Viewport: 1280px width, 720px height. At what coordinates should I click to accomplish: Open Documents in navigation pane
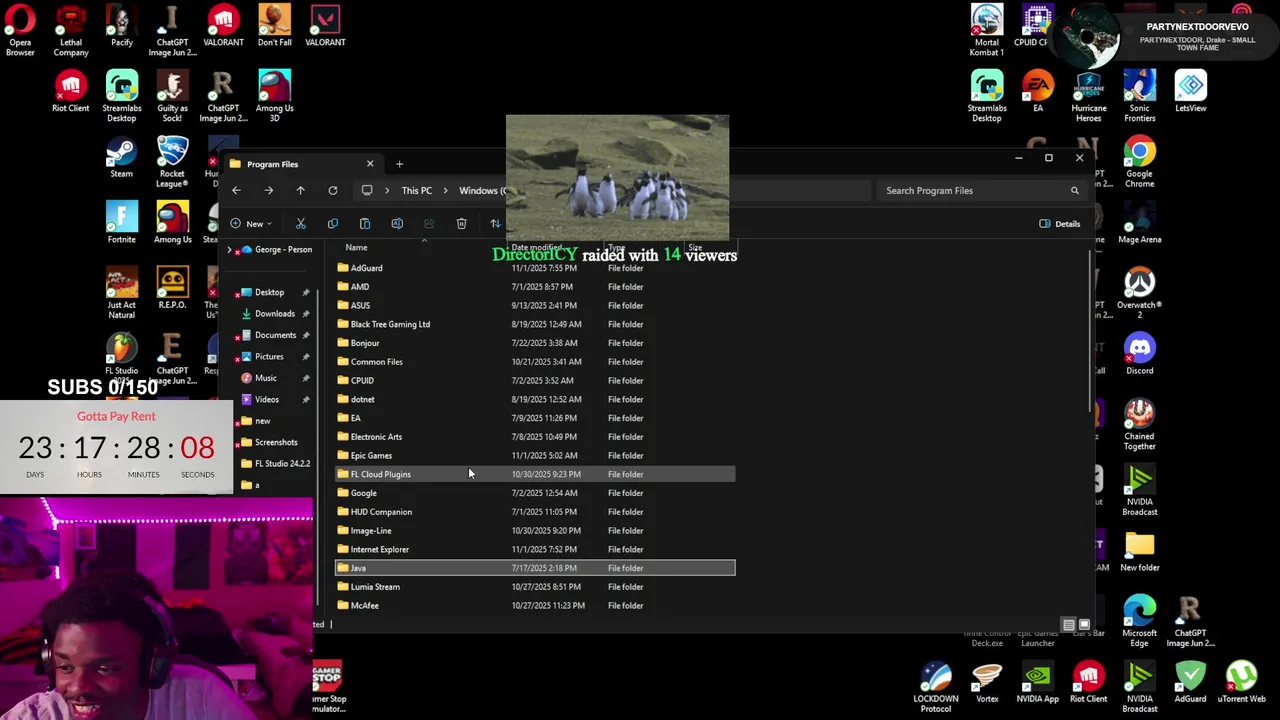pyautogui.click(x=275, y=336)
